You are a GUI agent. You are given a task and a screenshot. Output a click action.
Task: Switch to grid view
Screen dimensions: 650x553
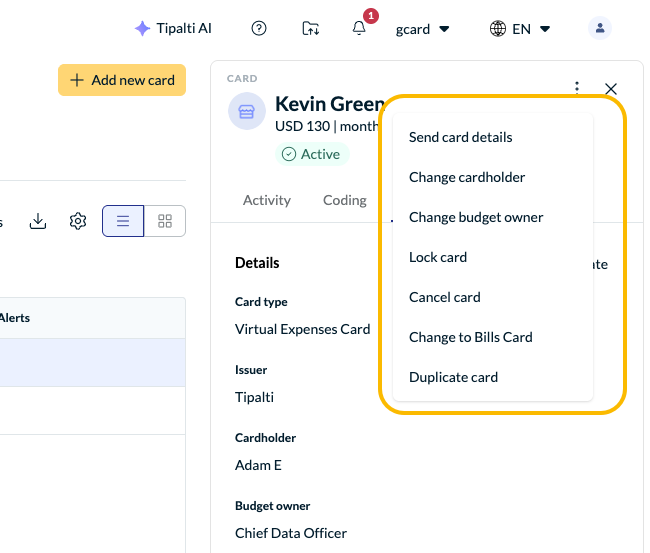point(165,221)
